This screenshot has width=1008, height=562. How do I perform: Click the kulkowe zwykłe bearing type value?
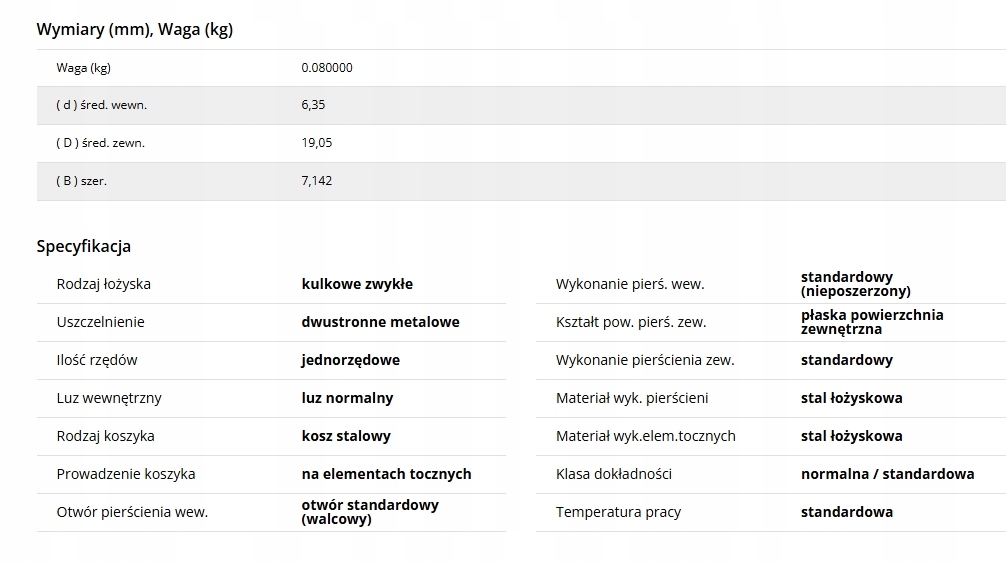[x=357, y=284]
